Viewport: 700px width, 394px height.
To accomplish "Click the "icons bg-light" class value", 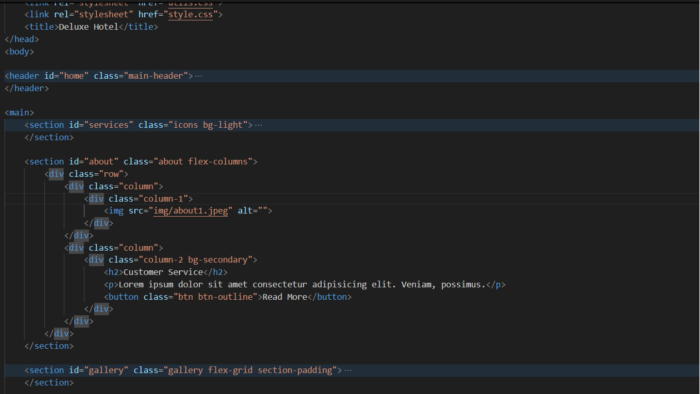I will [x=208, y=125].
